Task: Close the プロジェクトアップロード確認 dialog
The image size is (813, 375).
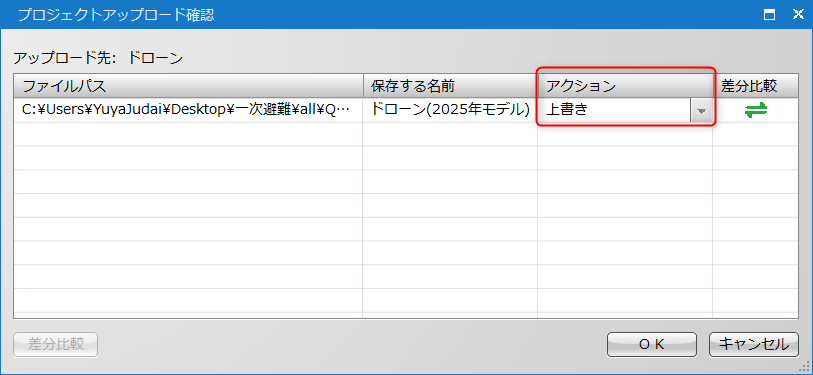Action: coord(798,15)
